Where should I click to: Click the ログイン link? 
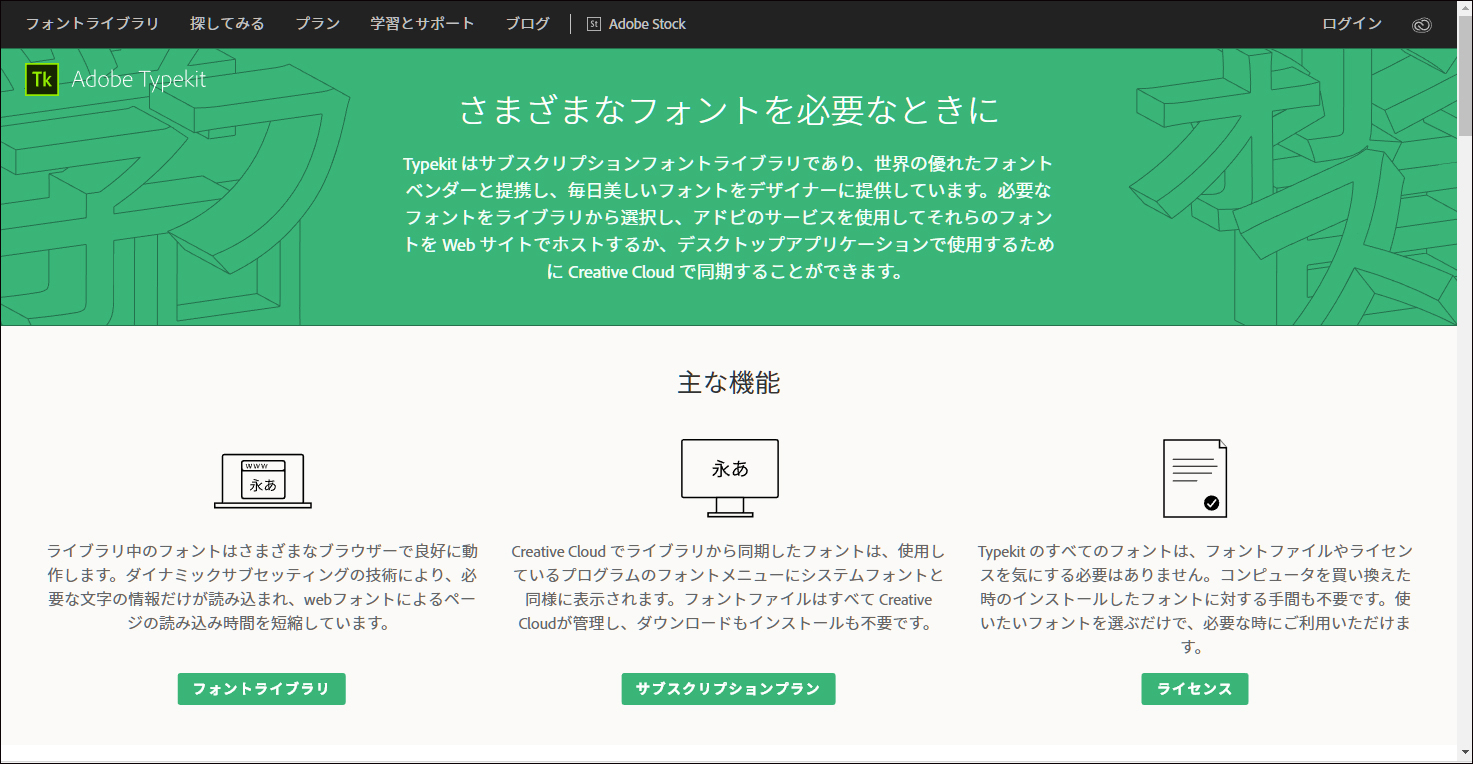click(1352, 24)
